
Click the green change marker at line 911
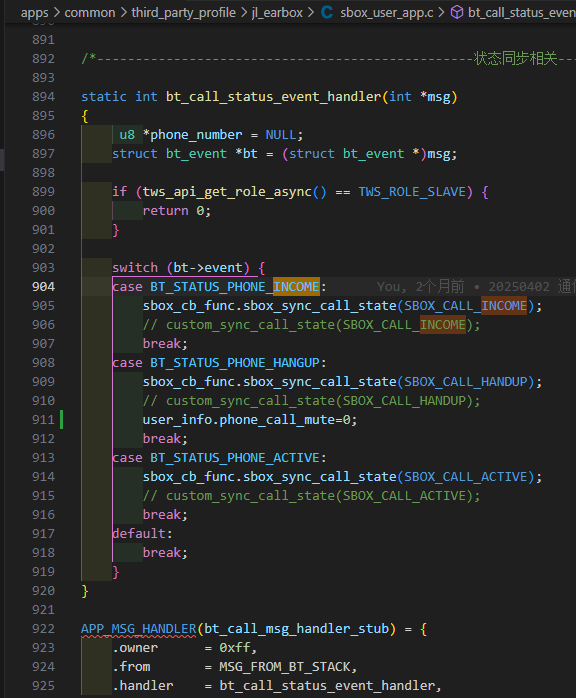61,420
